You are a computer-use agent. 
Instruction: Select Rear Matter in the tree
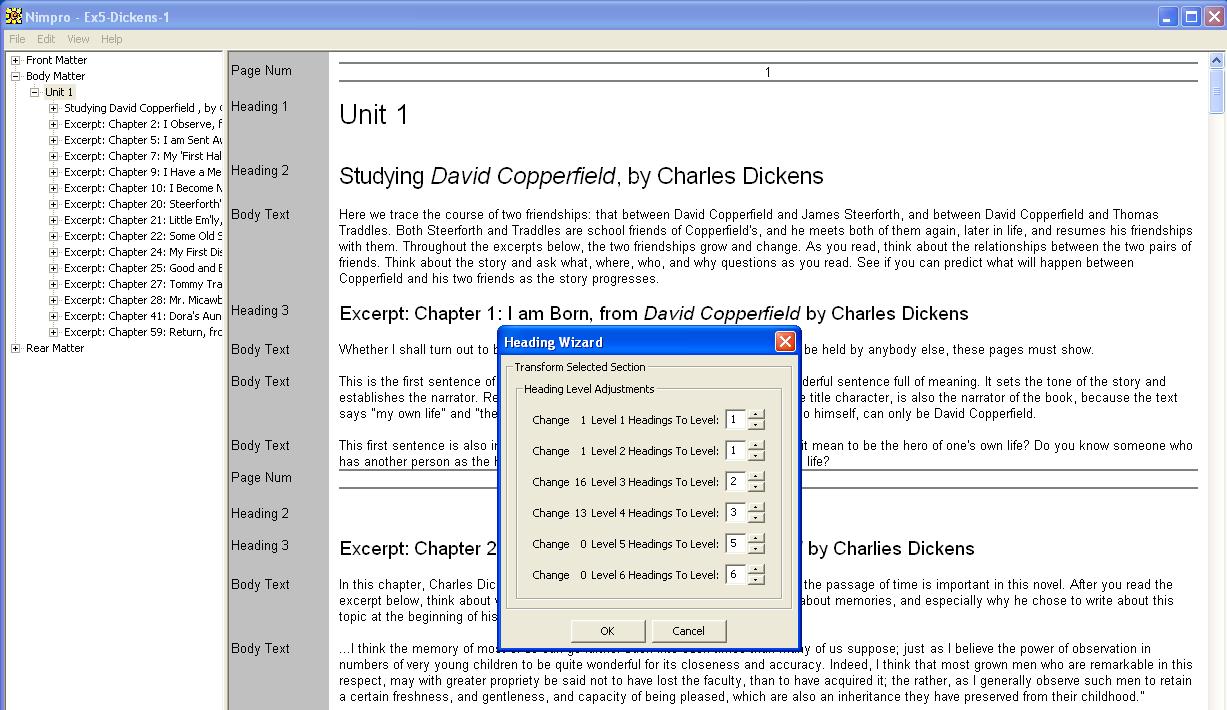55,348
